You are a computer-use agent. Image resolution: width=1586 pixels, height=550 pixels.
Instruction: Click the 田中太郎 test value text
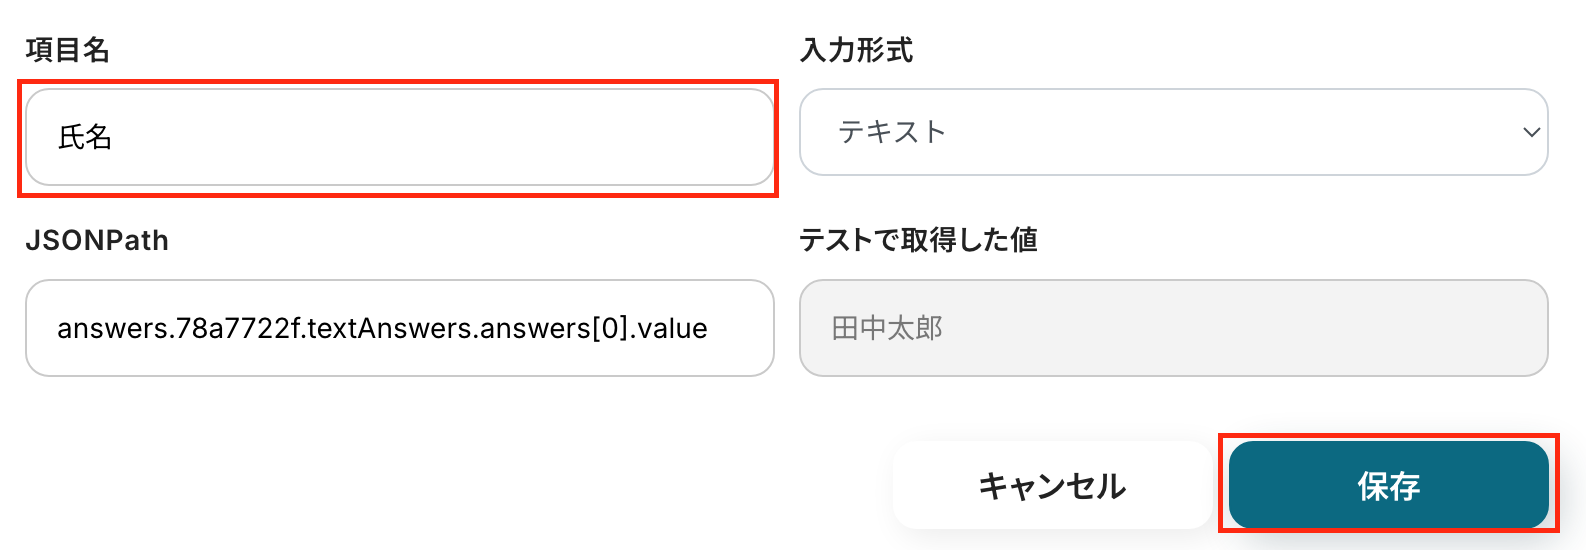(x=887, y=328)
